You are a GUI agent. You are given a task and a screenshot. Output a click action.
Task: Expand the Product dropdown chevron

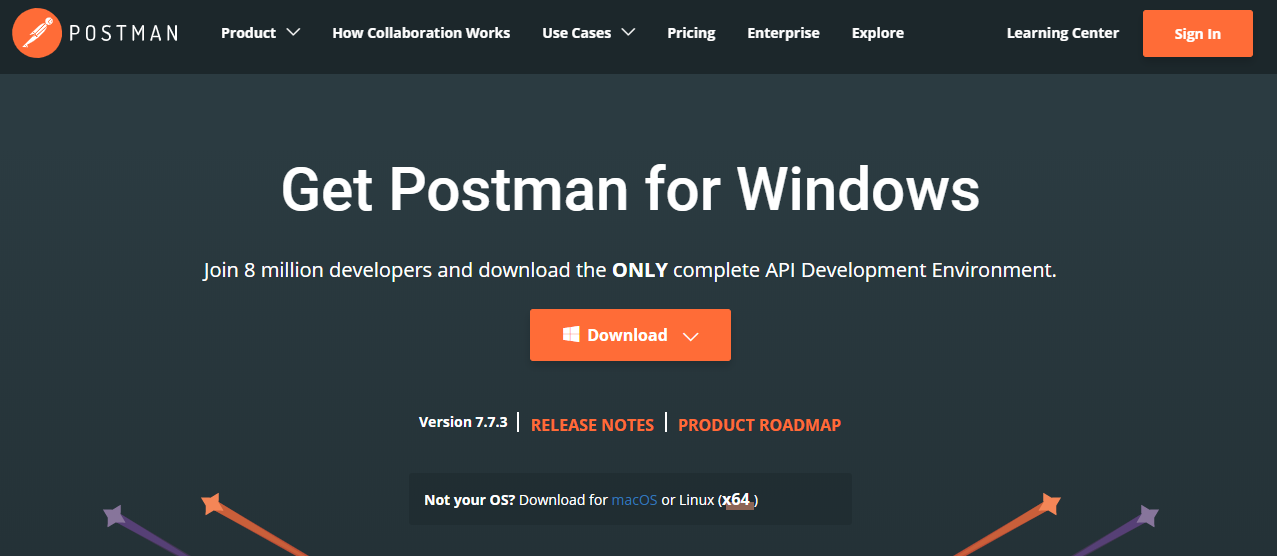[293, 33]
